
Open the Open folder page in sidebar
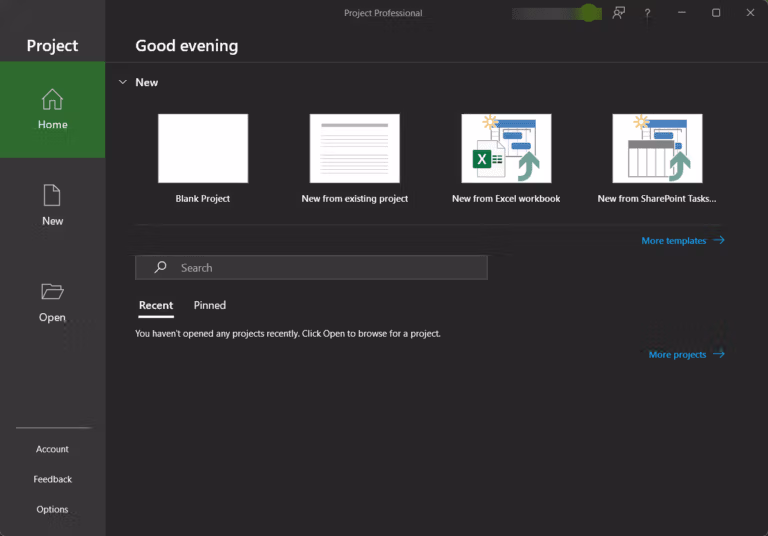(52, 302)
